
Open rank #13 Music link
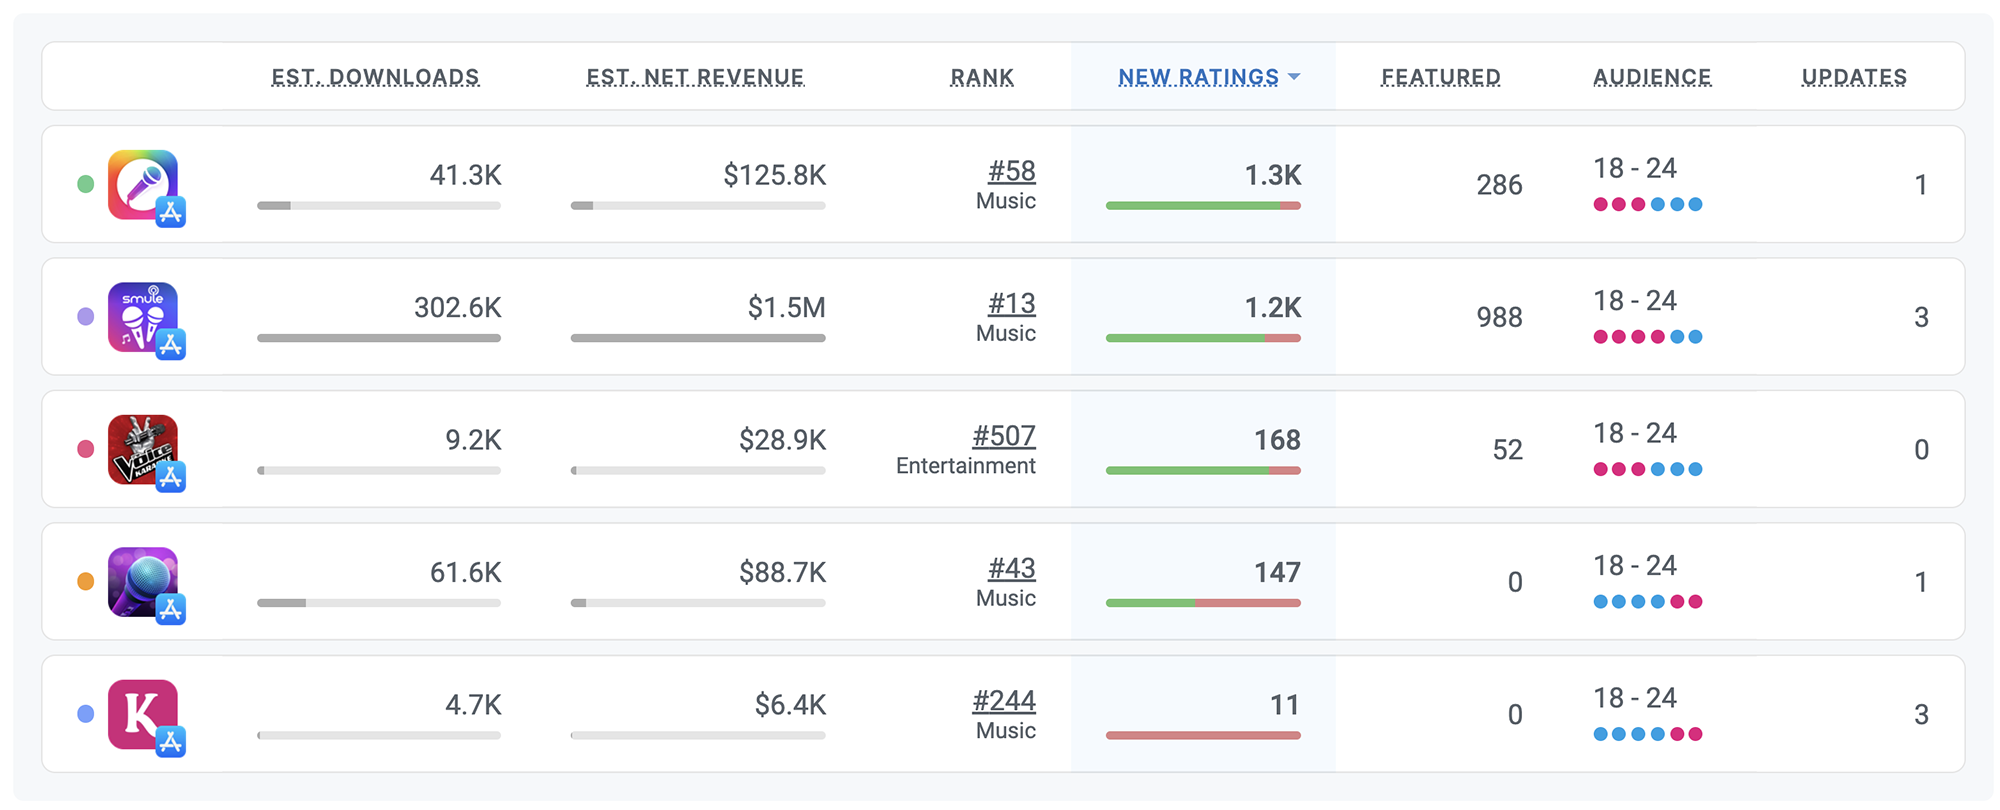(1011, 303)
